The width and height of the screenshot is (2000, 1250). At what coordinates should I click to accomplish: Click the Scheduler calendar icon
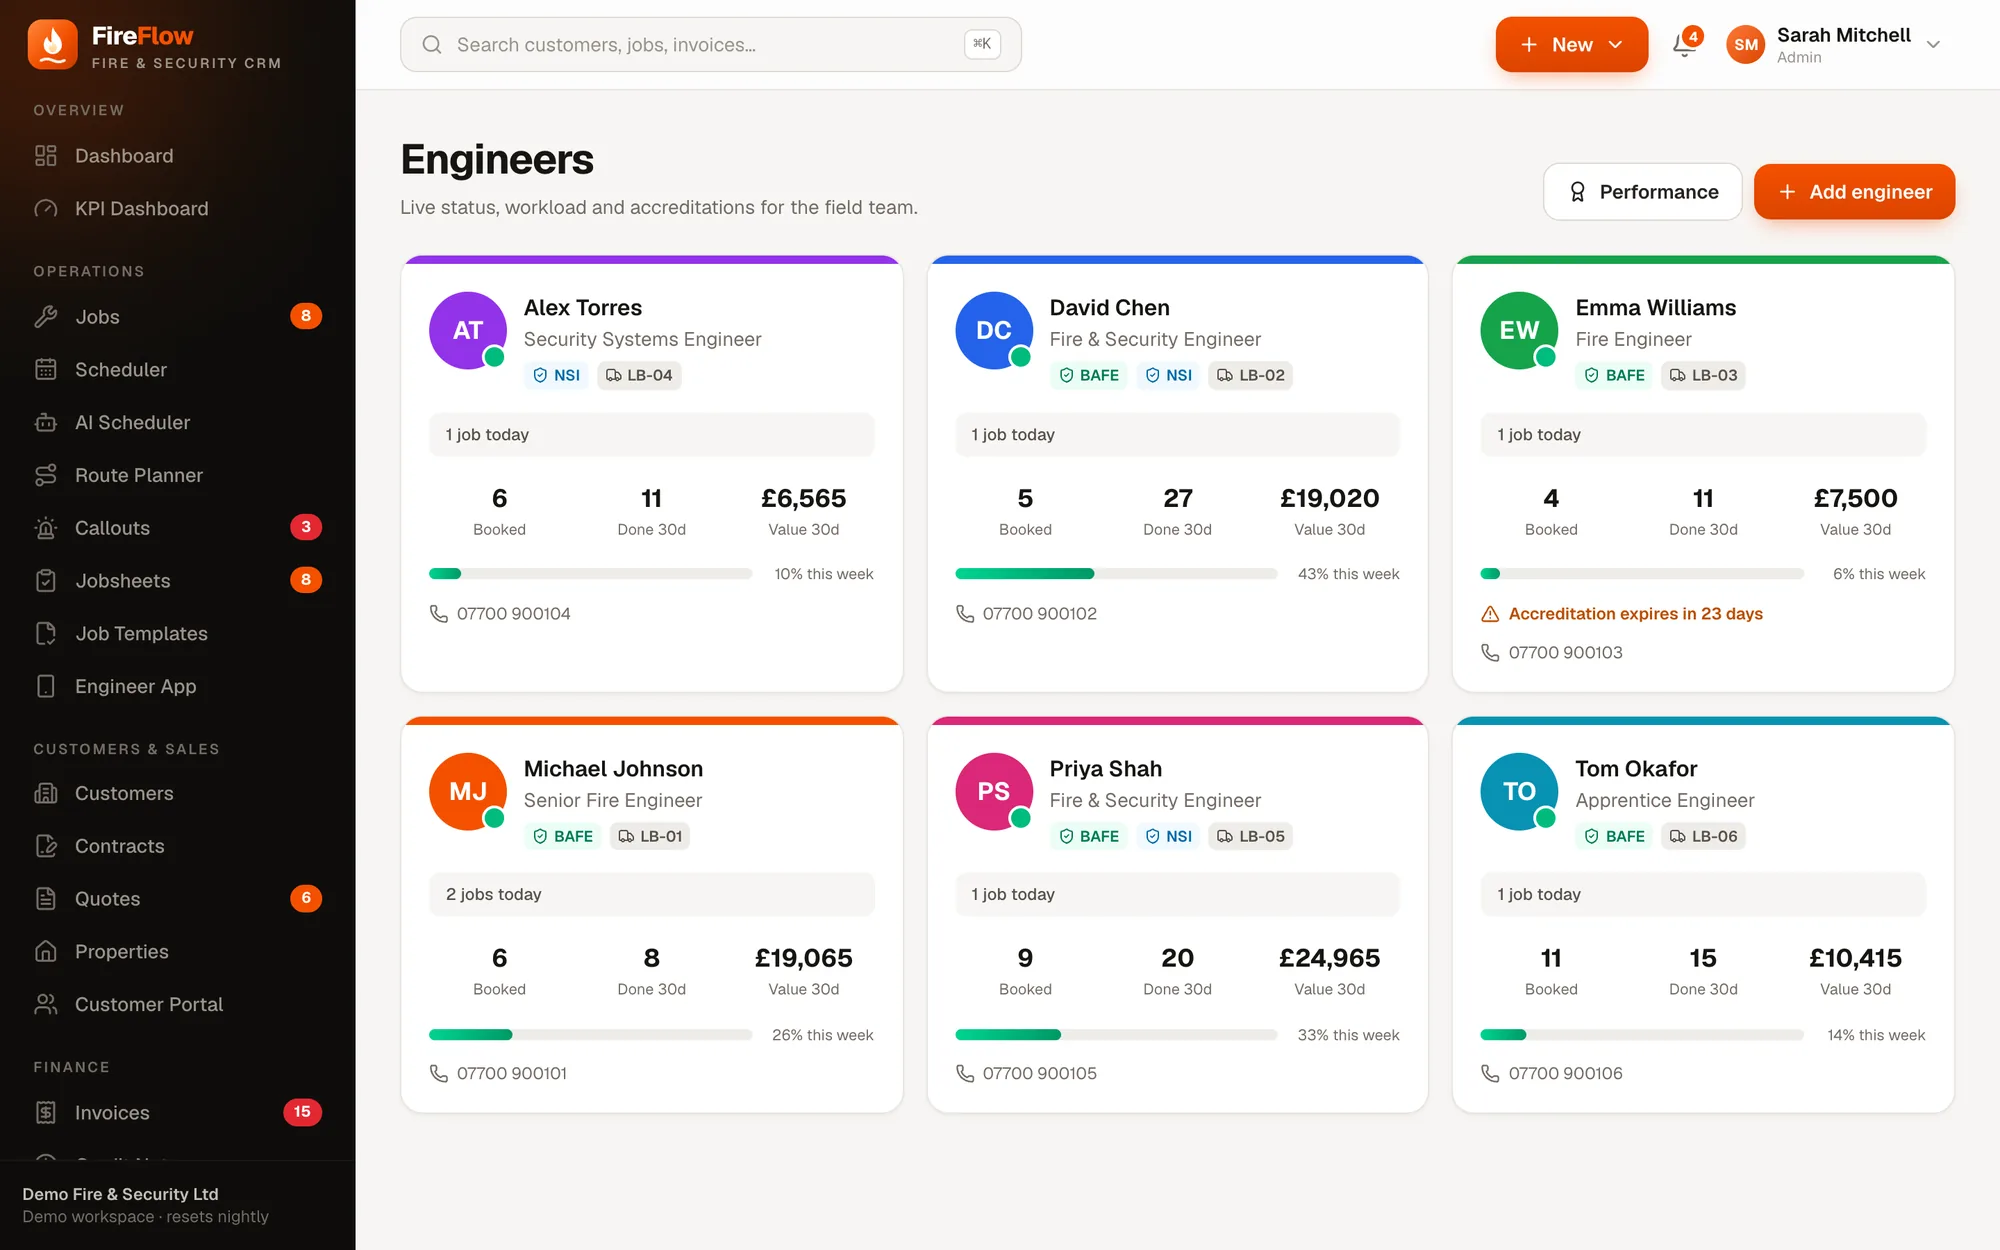pos(46,370)
